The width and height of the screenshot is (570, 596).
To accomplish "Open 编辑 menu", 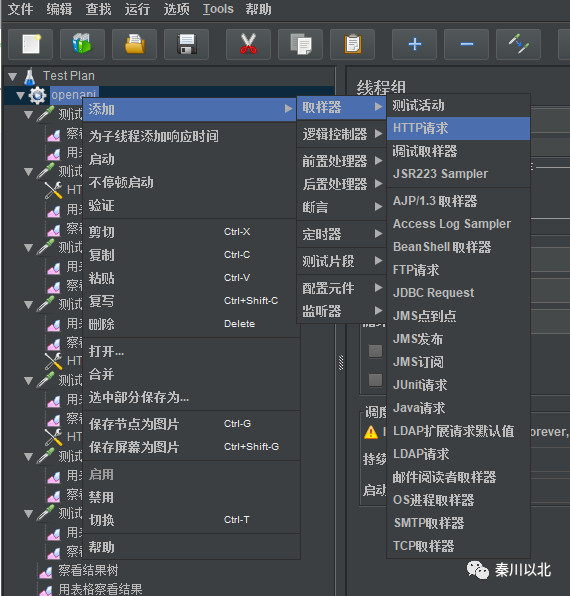I will 59,9.
